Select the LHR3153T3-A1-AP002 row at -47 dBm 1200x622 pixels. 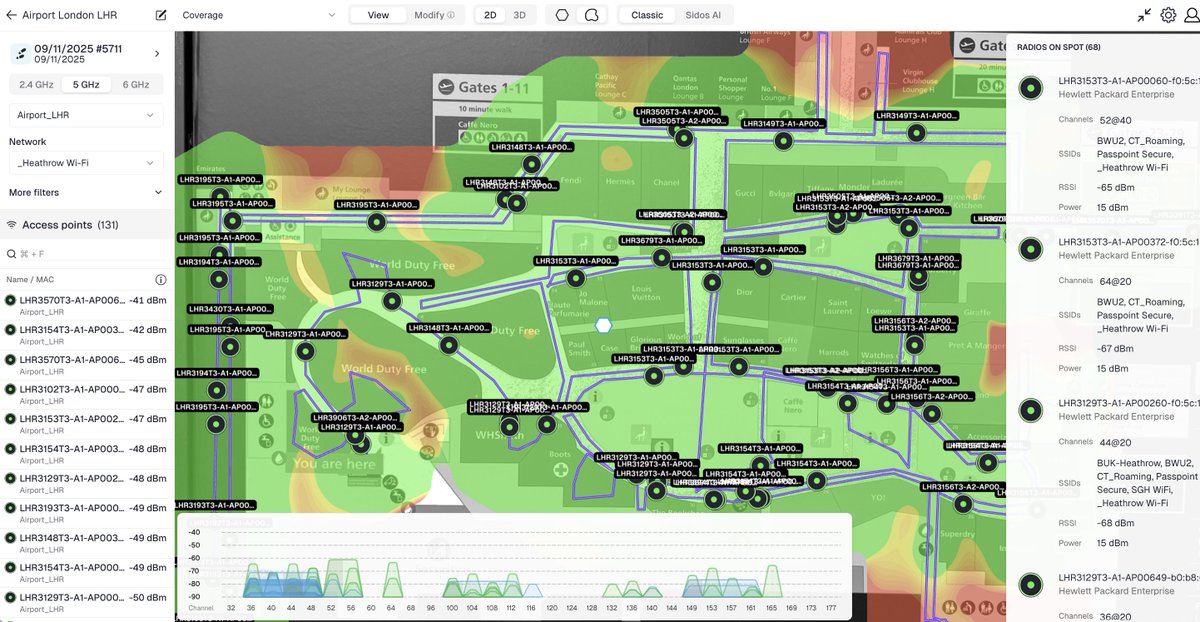coord(87,425)
